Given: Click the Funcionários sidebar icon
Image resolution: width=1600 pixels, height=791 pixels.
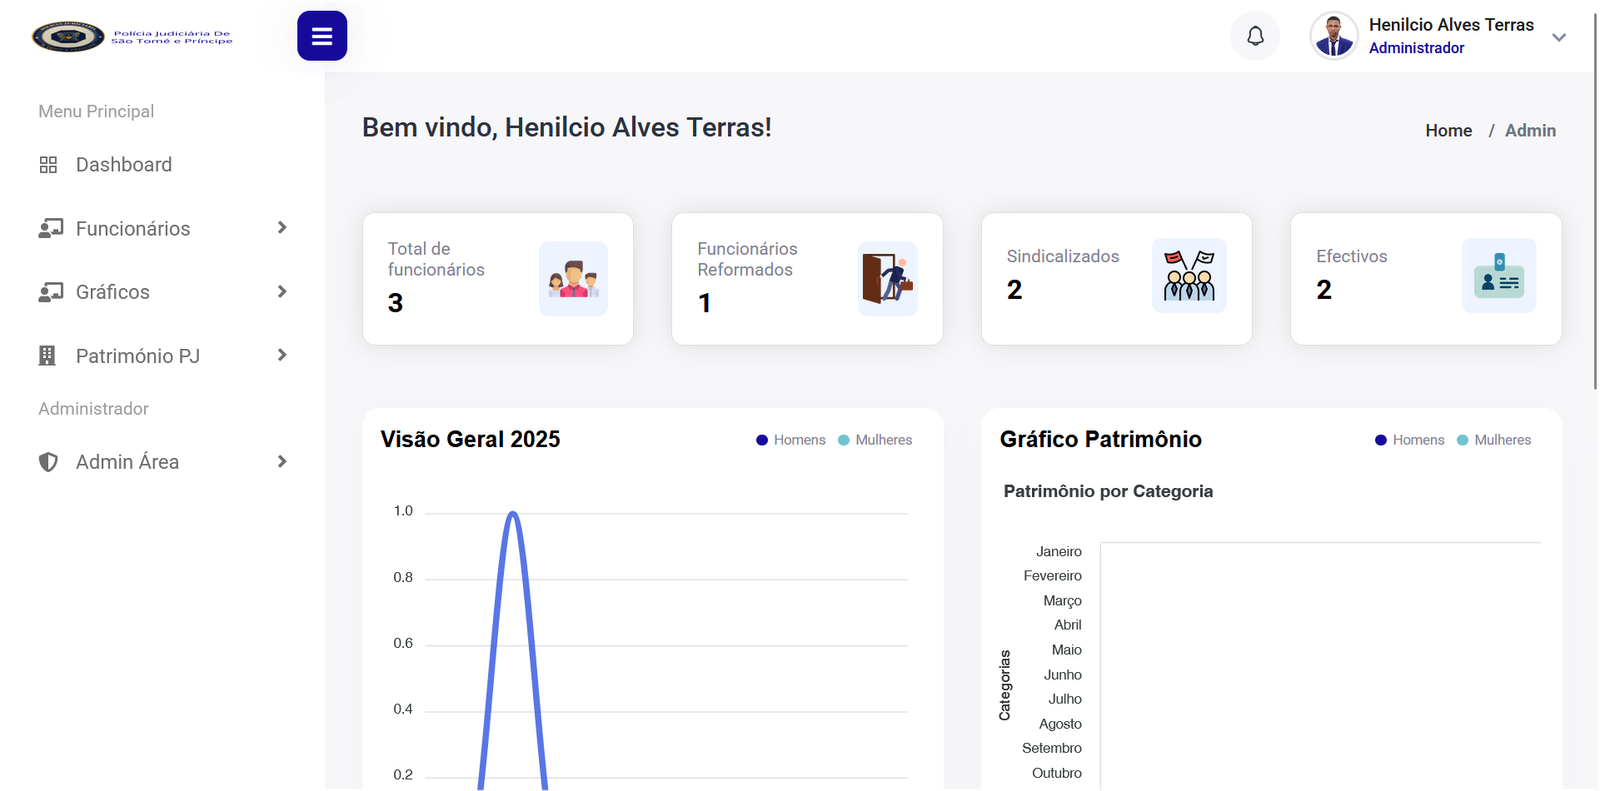Looking at the screenshot, I should (50, 229).
